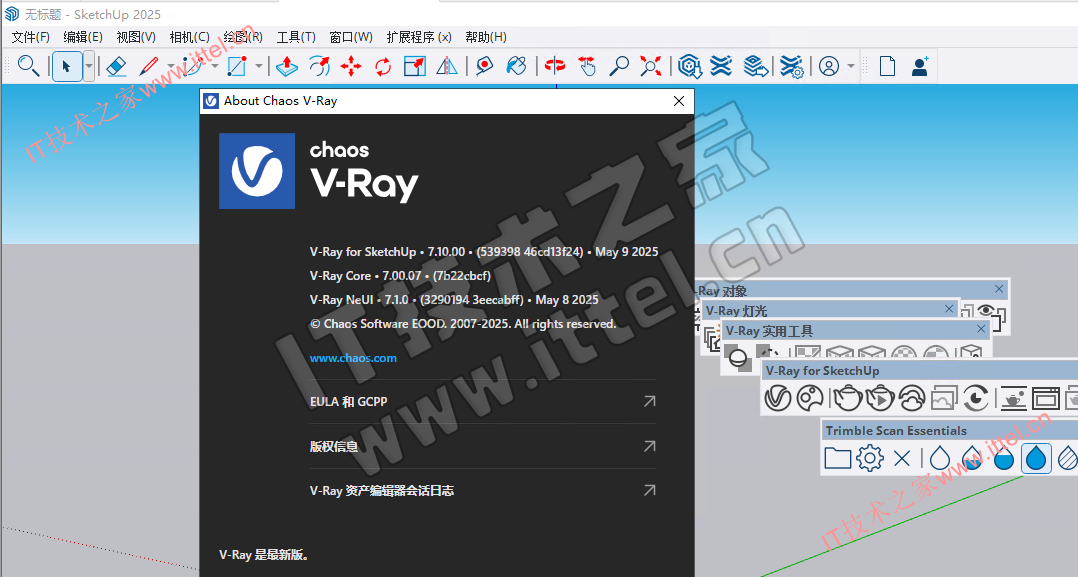The image size is (1078, 577).
Task: Pick the Tape Measure tool
Action: 485,66
